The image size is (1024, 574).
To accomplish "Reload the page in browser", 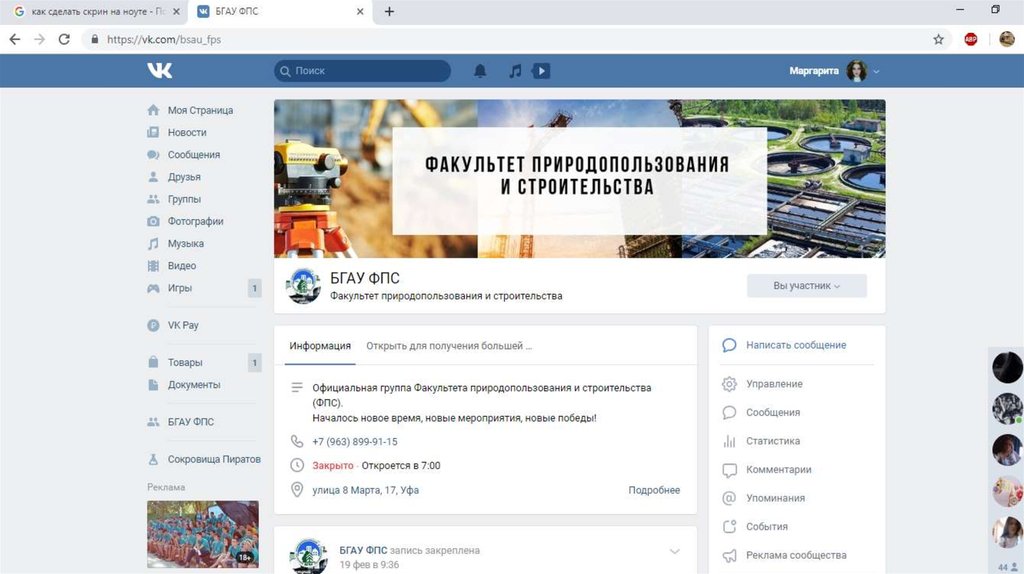I will pos(64,40).
